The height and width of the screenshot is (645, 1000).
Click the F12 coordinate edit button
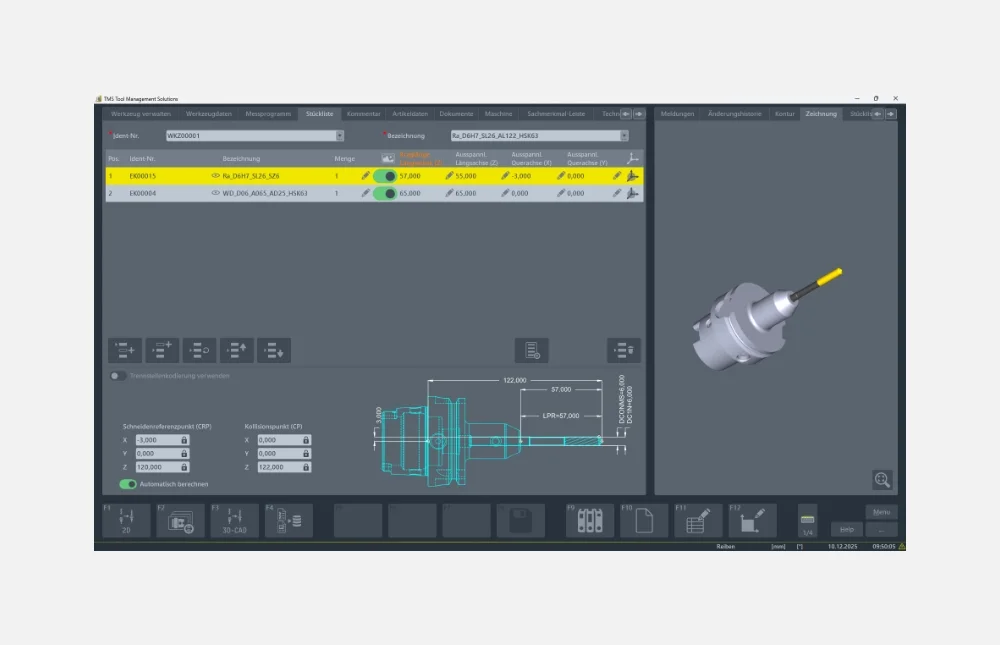pyautogui.click(x=752, y=521)
